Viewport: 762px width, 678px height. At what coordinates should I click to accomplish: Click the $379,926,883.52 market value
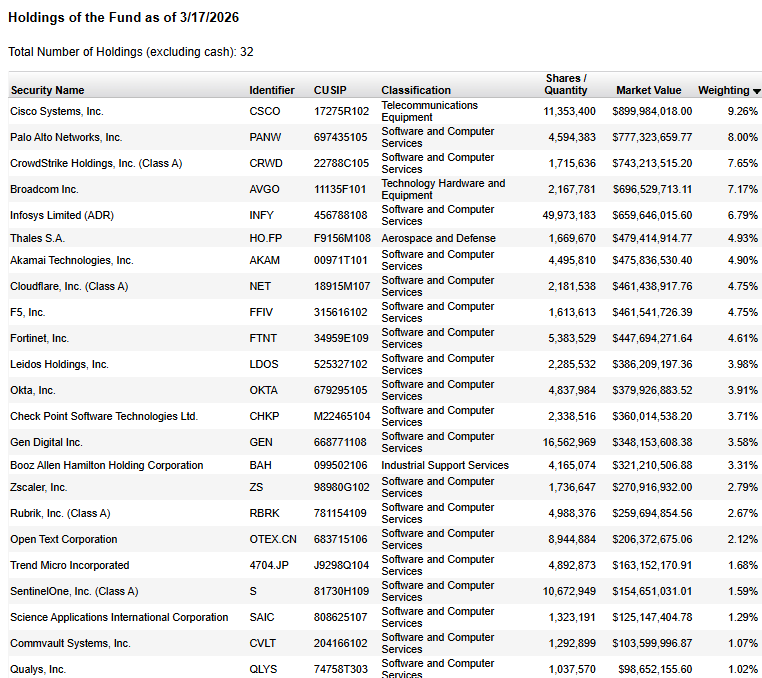[x=652, y=391]
